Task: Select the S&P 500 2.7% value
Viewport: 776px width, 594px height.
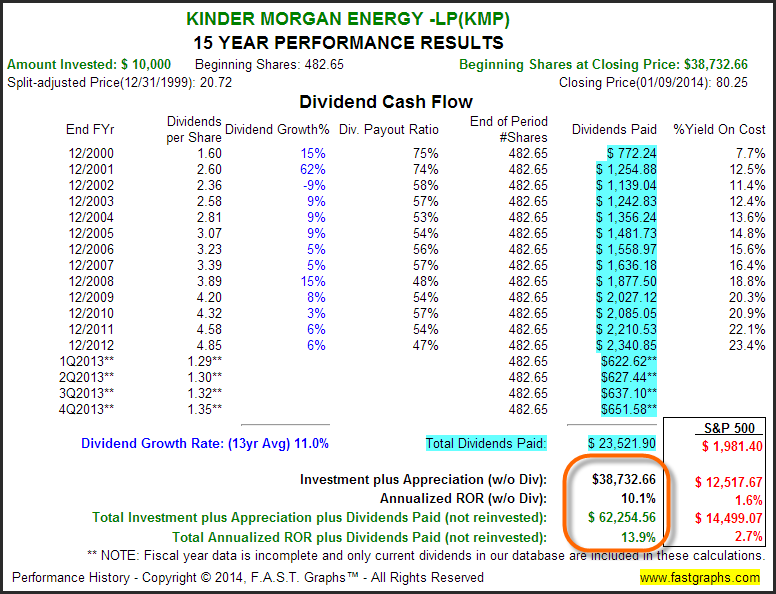Action: 748,536
